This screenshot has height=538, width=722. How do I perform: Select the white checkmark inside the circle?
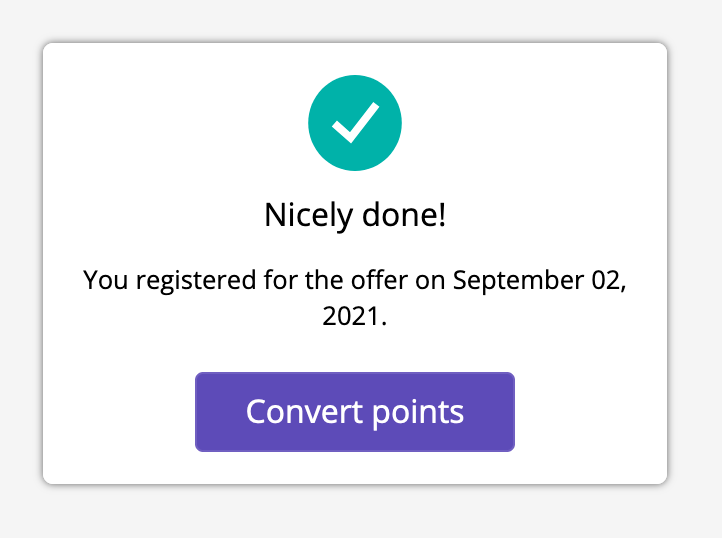pyautogui.click(x=355, y=123)
